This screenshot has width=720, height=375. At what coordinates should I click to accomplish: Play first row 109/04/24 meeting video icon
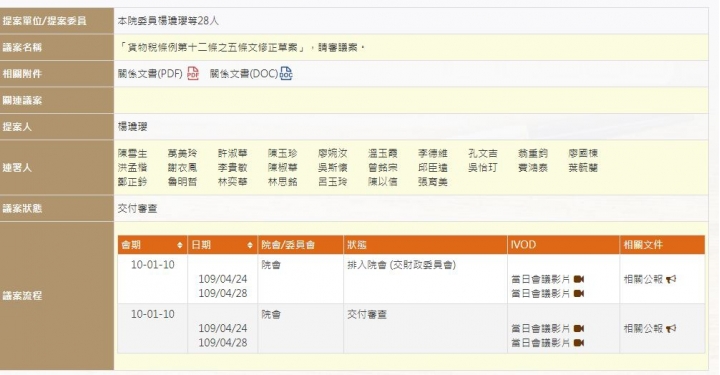click(x=579, y=279)
